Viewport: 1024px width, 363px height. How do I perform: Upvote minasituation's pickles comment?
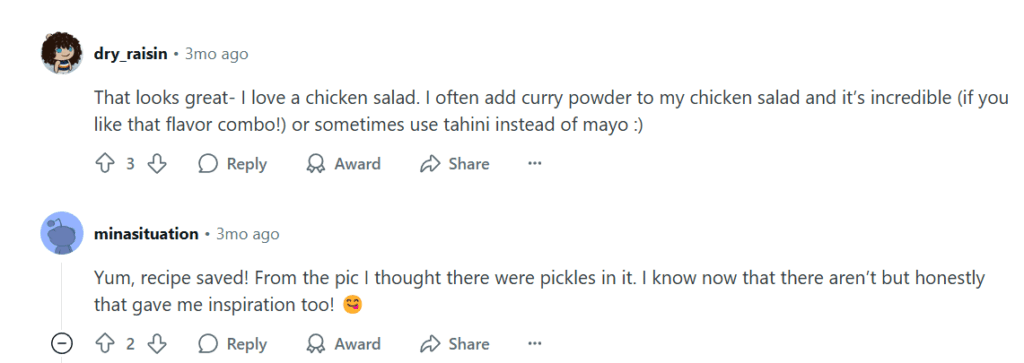coord(104,343)
